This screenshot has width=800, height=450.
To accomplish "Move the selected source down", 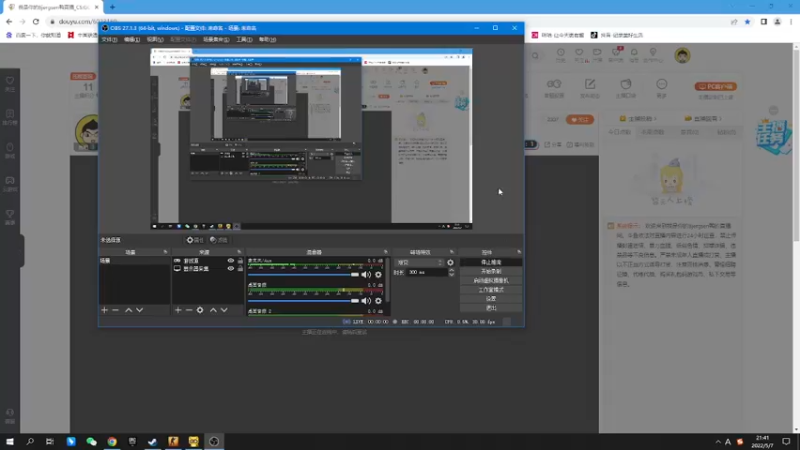I will (x=224, y=310).
